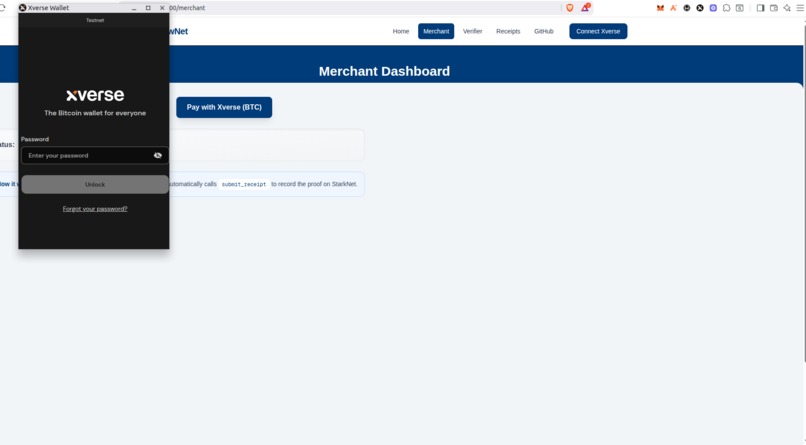Click Pay with Xverse (BTC) button
The height and width of the screenshot is (445, 806).
pos(224,107)
